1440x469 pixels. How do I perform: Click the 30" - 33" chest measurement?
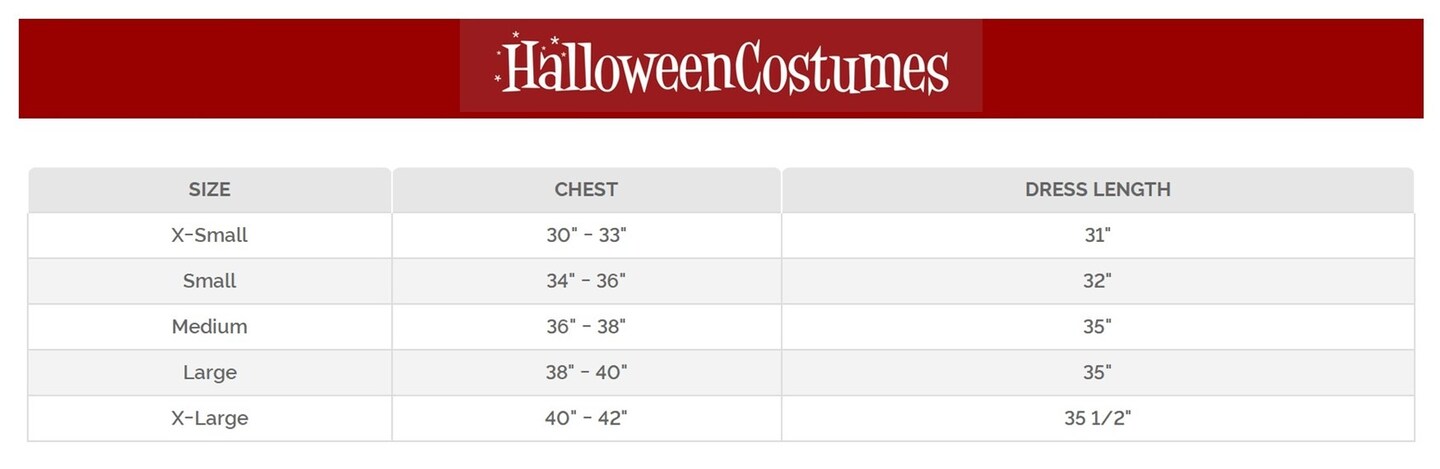pyautogui.click(x=586, y=236)
